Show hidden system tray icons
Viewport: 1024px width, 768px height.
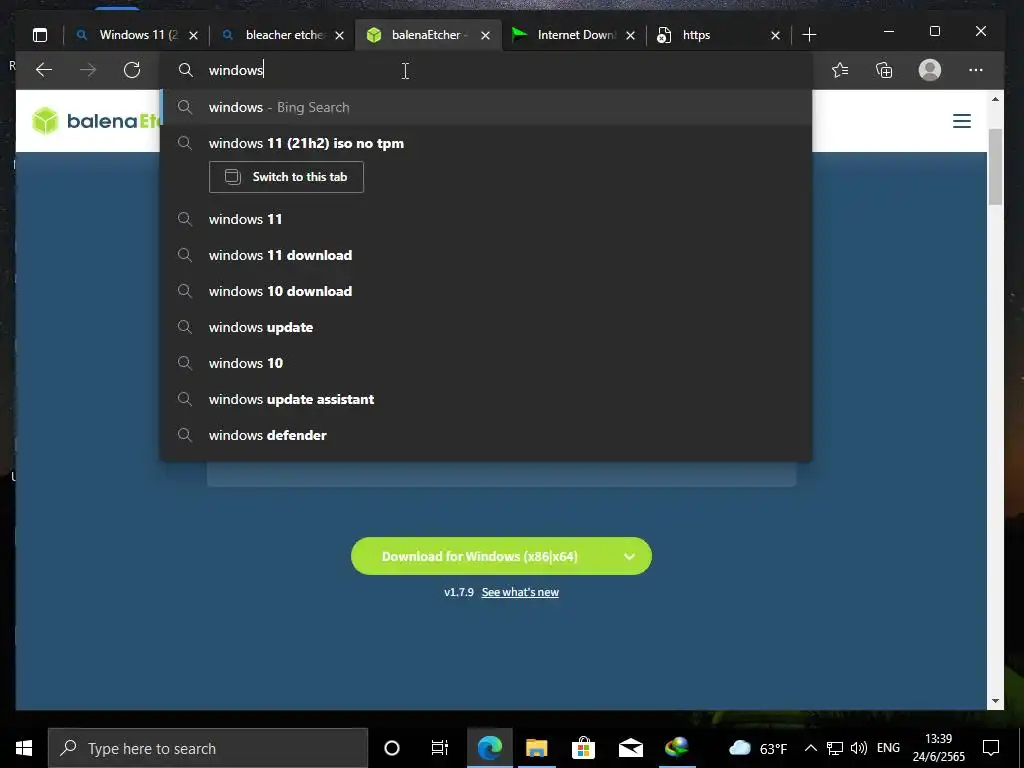810,748
